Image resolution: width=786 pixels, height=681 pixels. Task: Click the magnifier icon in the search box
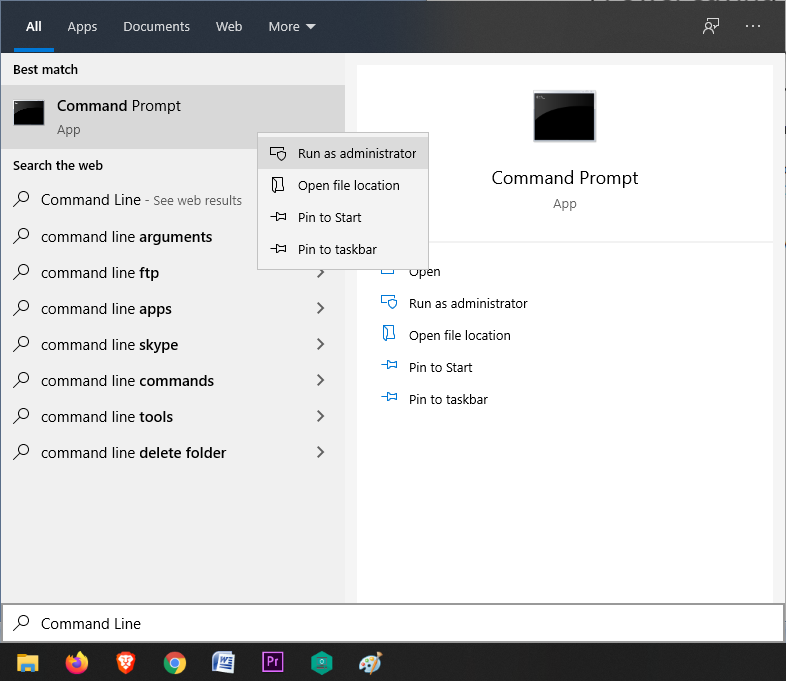[x=22, y=623]
